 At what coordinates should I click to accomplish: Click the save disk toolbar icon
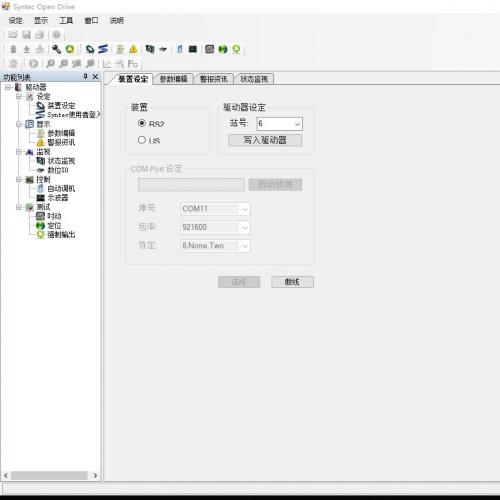(26, 34)
